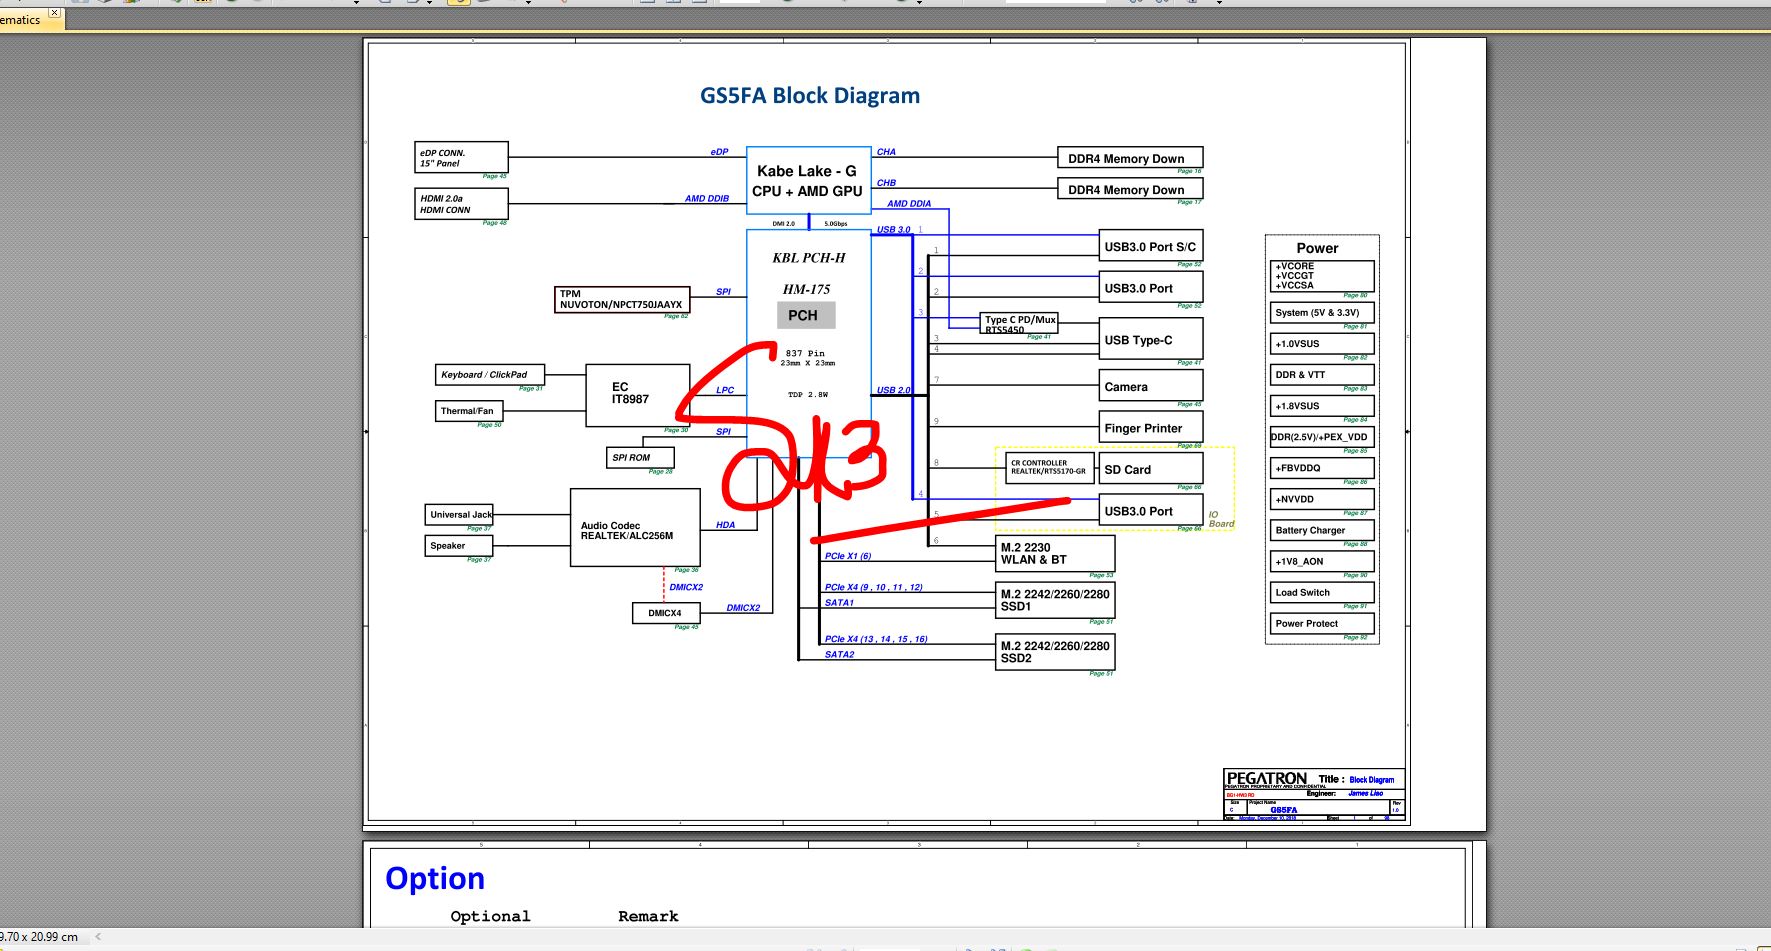Screen dimensions: 1771x951
Task: Click the left scroll arrow in the status bar
Action: pos(98,937)
